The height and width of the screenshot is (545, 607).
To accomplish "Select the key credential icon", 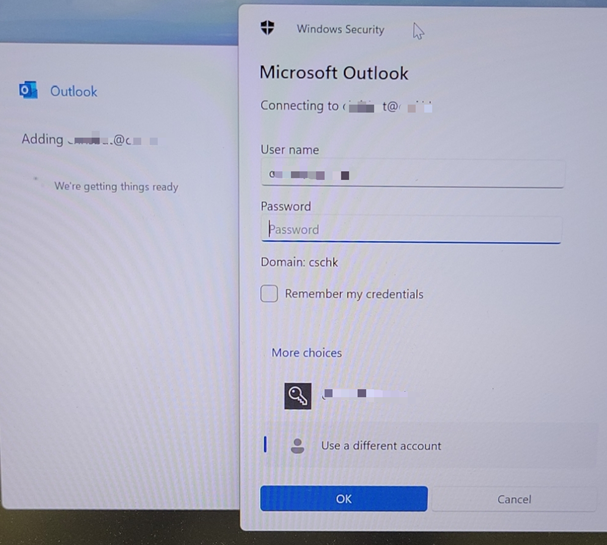I will [x=298, y=396].
